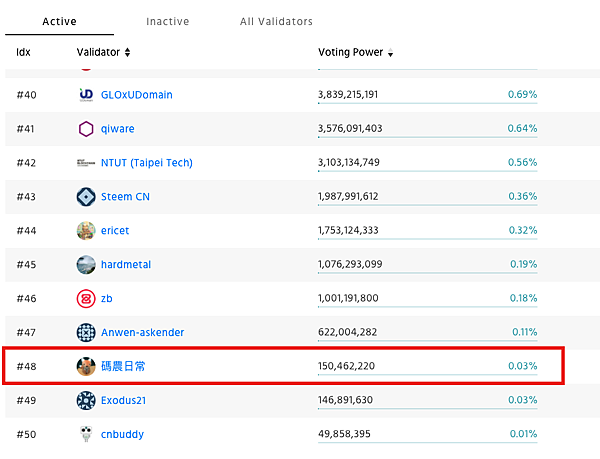Click the Exodus21 patterned avatar

86,400
